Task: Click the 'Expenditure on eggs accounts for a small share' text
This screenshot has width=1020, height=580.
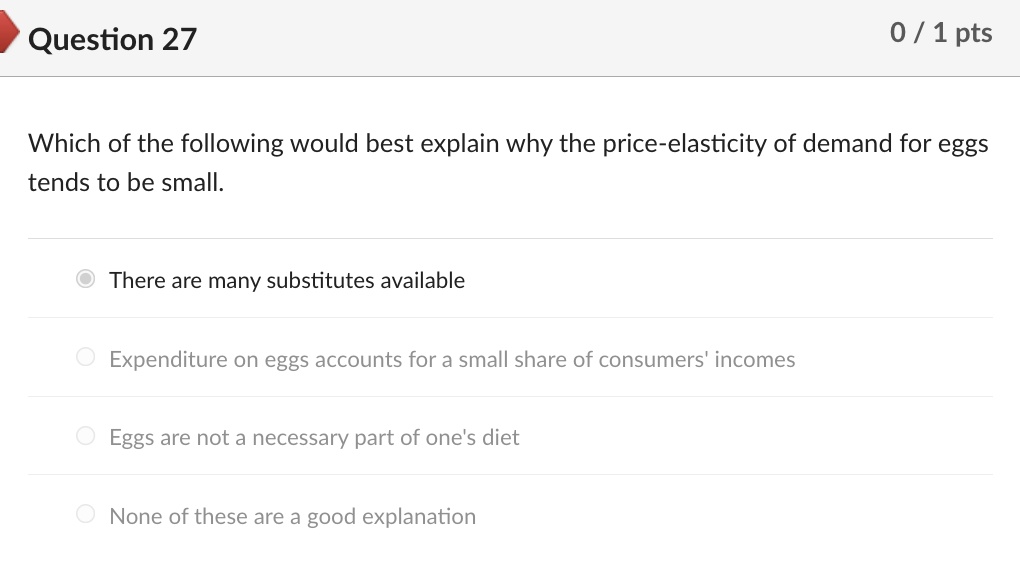Action: point(452,359)
